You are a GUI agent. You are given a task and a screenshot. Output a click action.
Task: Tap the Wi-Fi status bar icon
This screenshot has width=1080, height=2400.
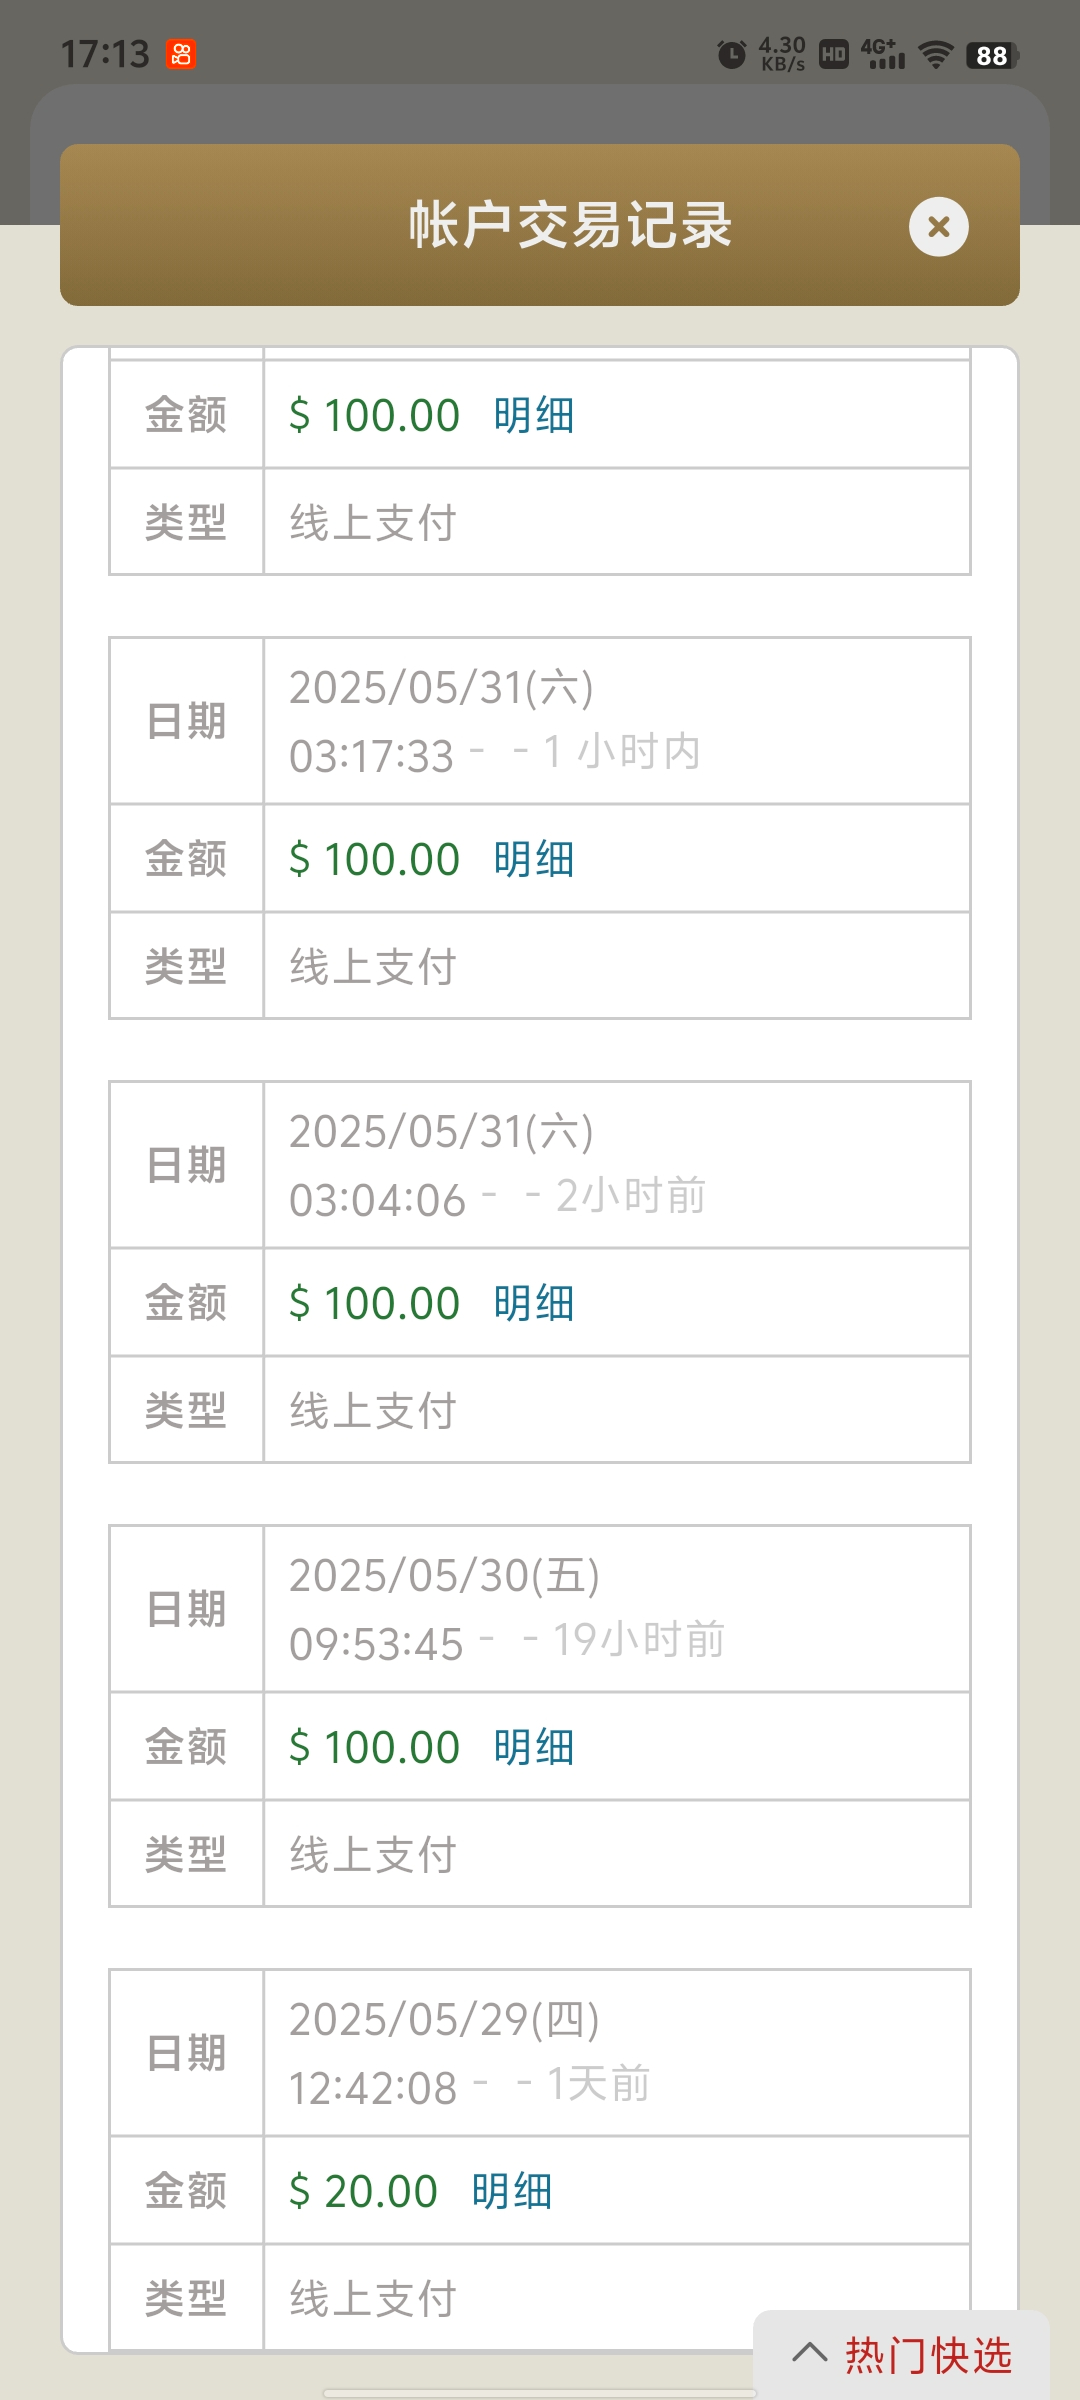point(936,54)
